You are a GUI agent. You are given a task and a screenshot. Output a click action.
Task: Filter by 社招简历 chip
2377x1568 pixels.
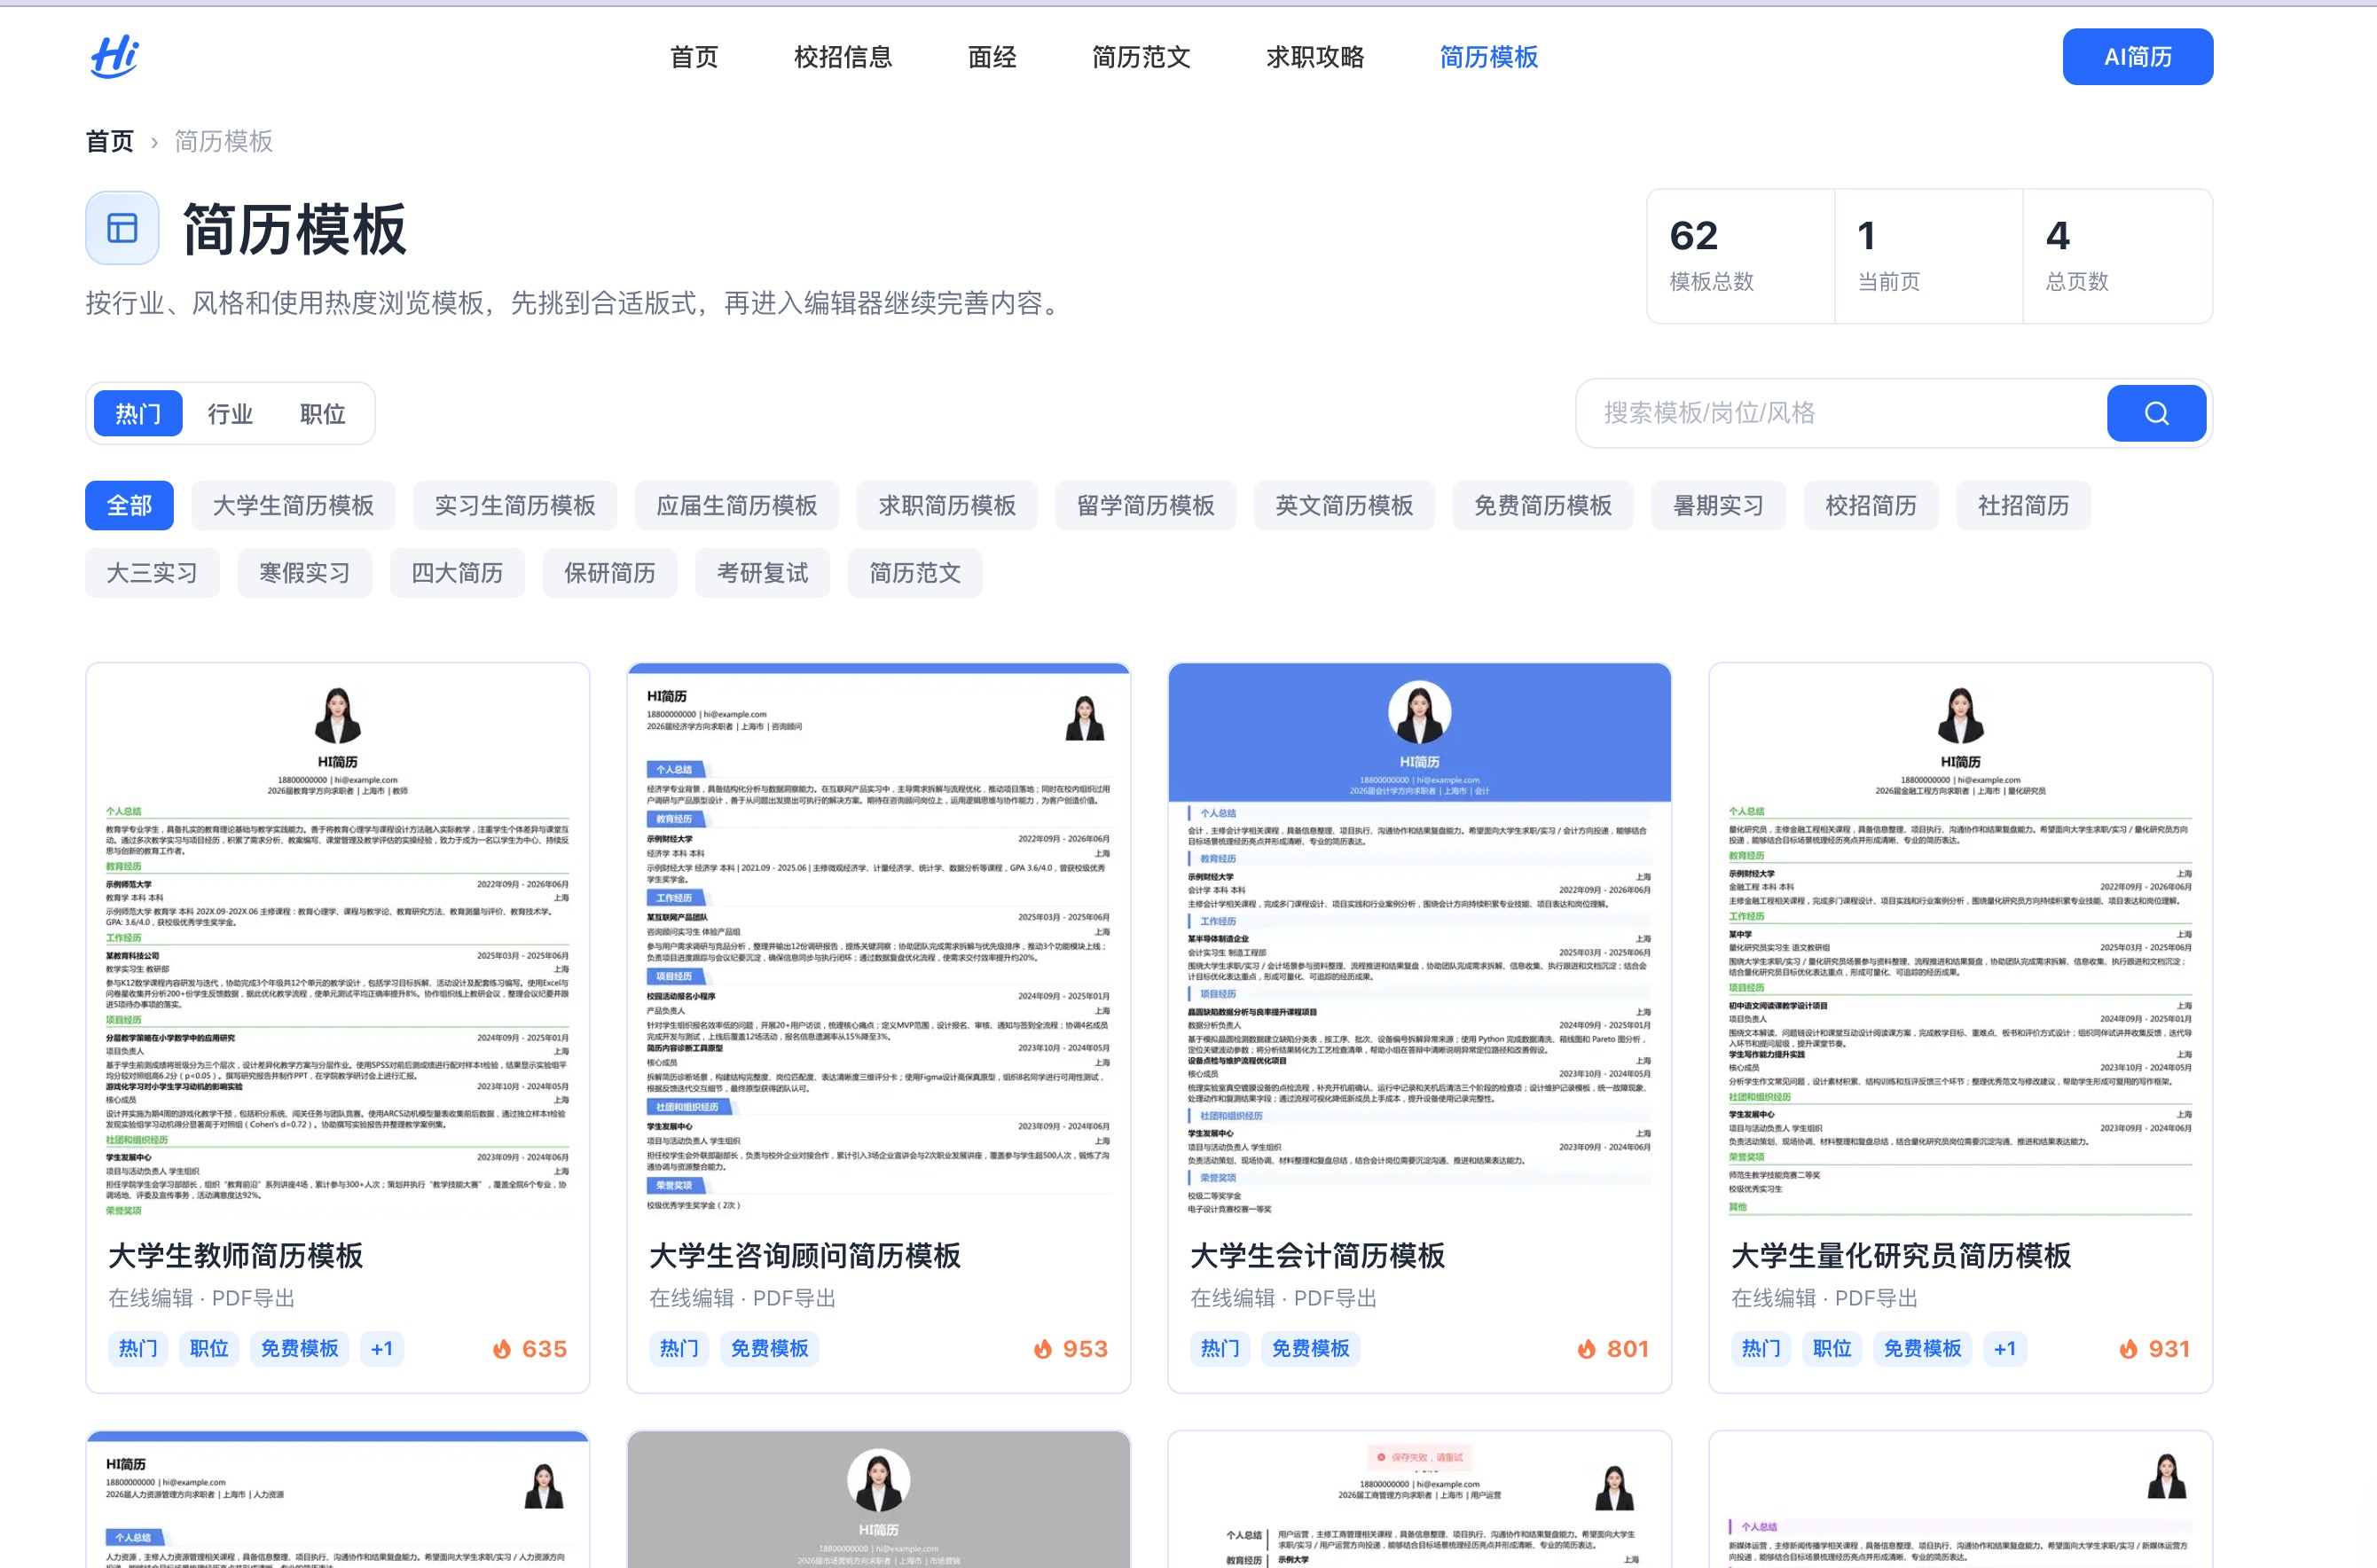click(x=2023, y=505)
